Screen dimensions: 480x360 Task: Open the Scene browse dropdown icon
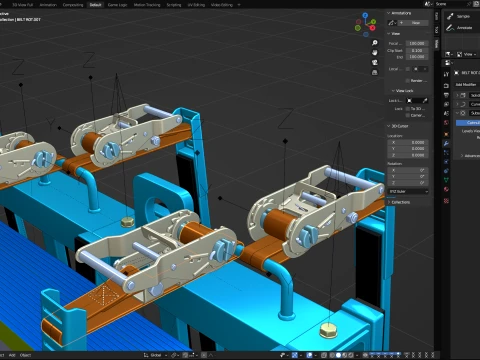coord(429,4)
